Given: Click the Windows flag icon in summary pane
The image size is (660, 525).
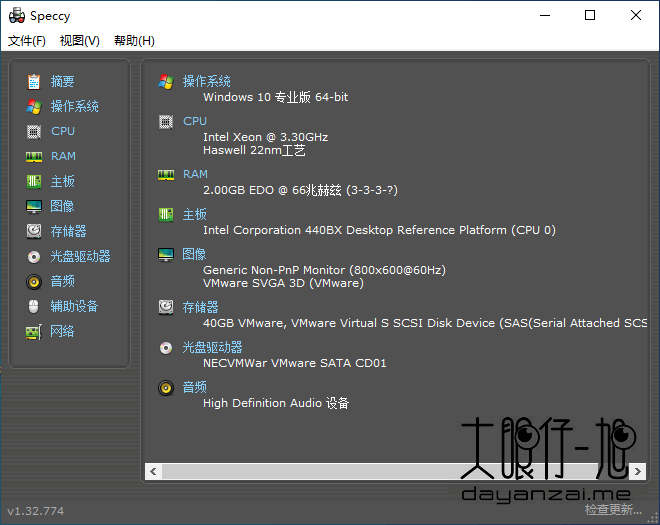Looking at the screenshot, I should (x=166, y=82).
